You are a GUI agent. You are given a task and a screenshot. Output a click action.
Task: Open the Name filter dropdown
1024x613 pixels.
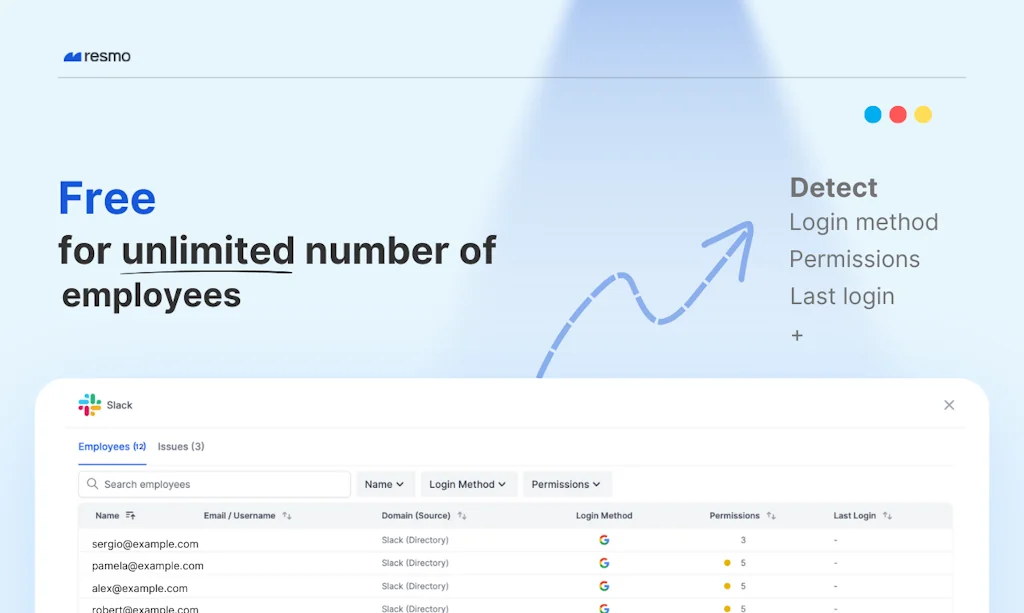pos(385,485)
